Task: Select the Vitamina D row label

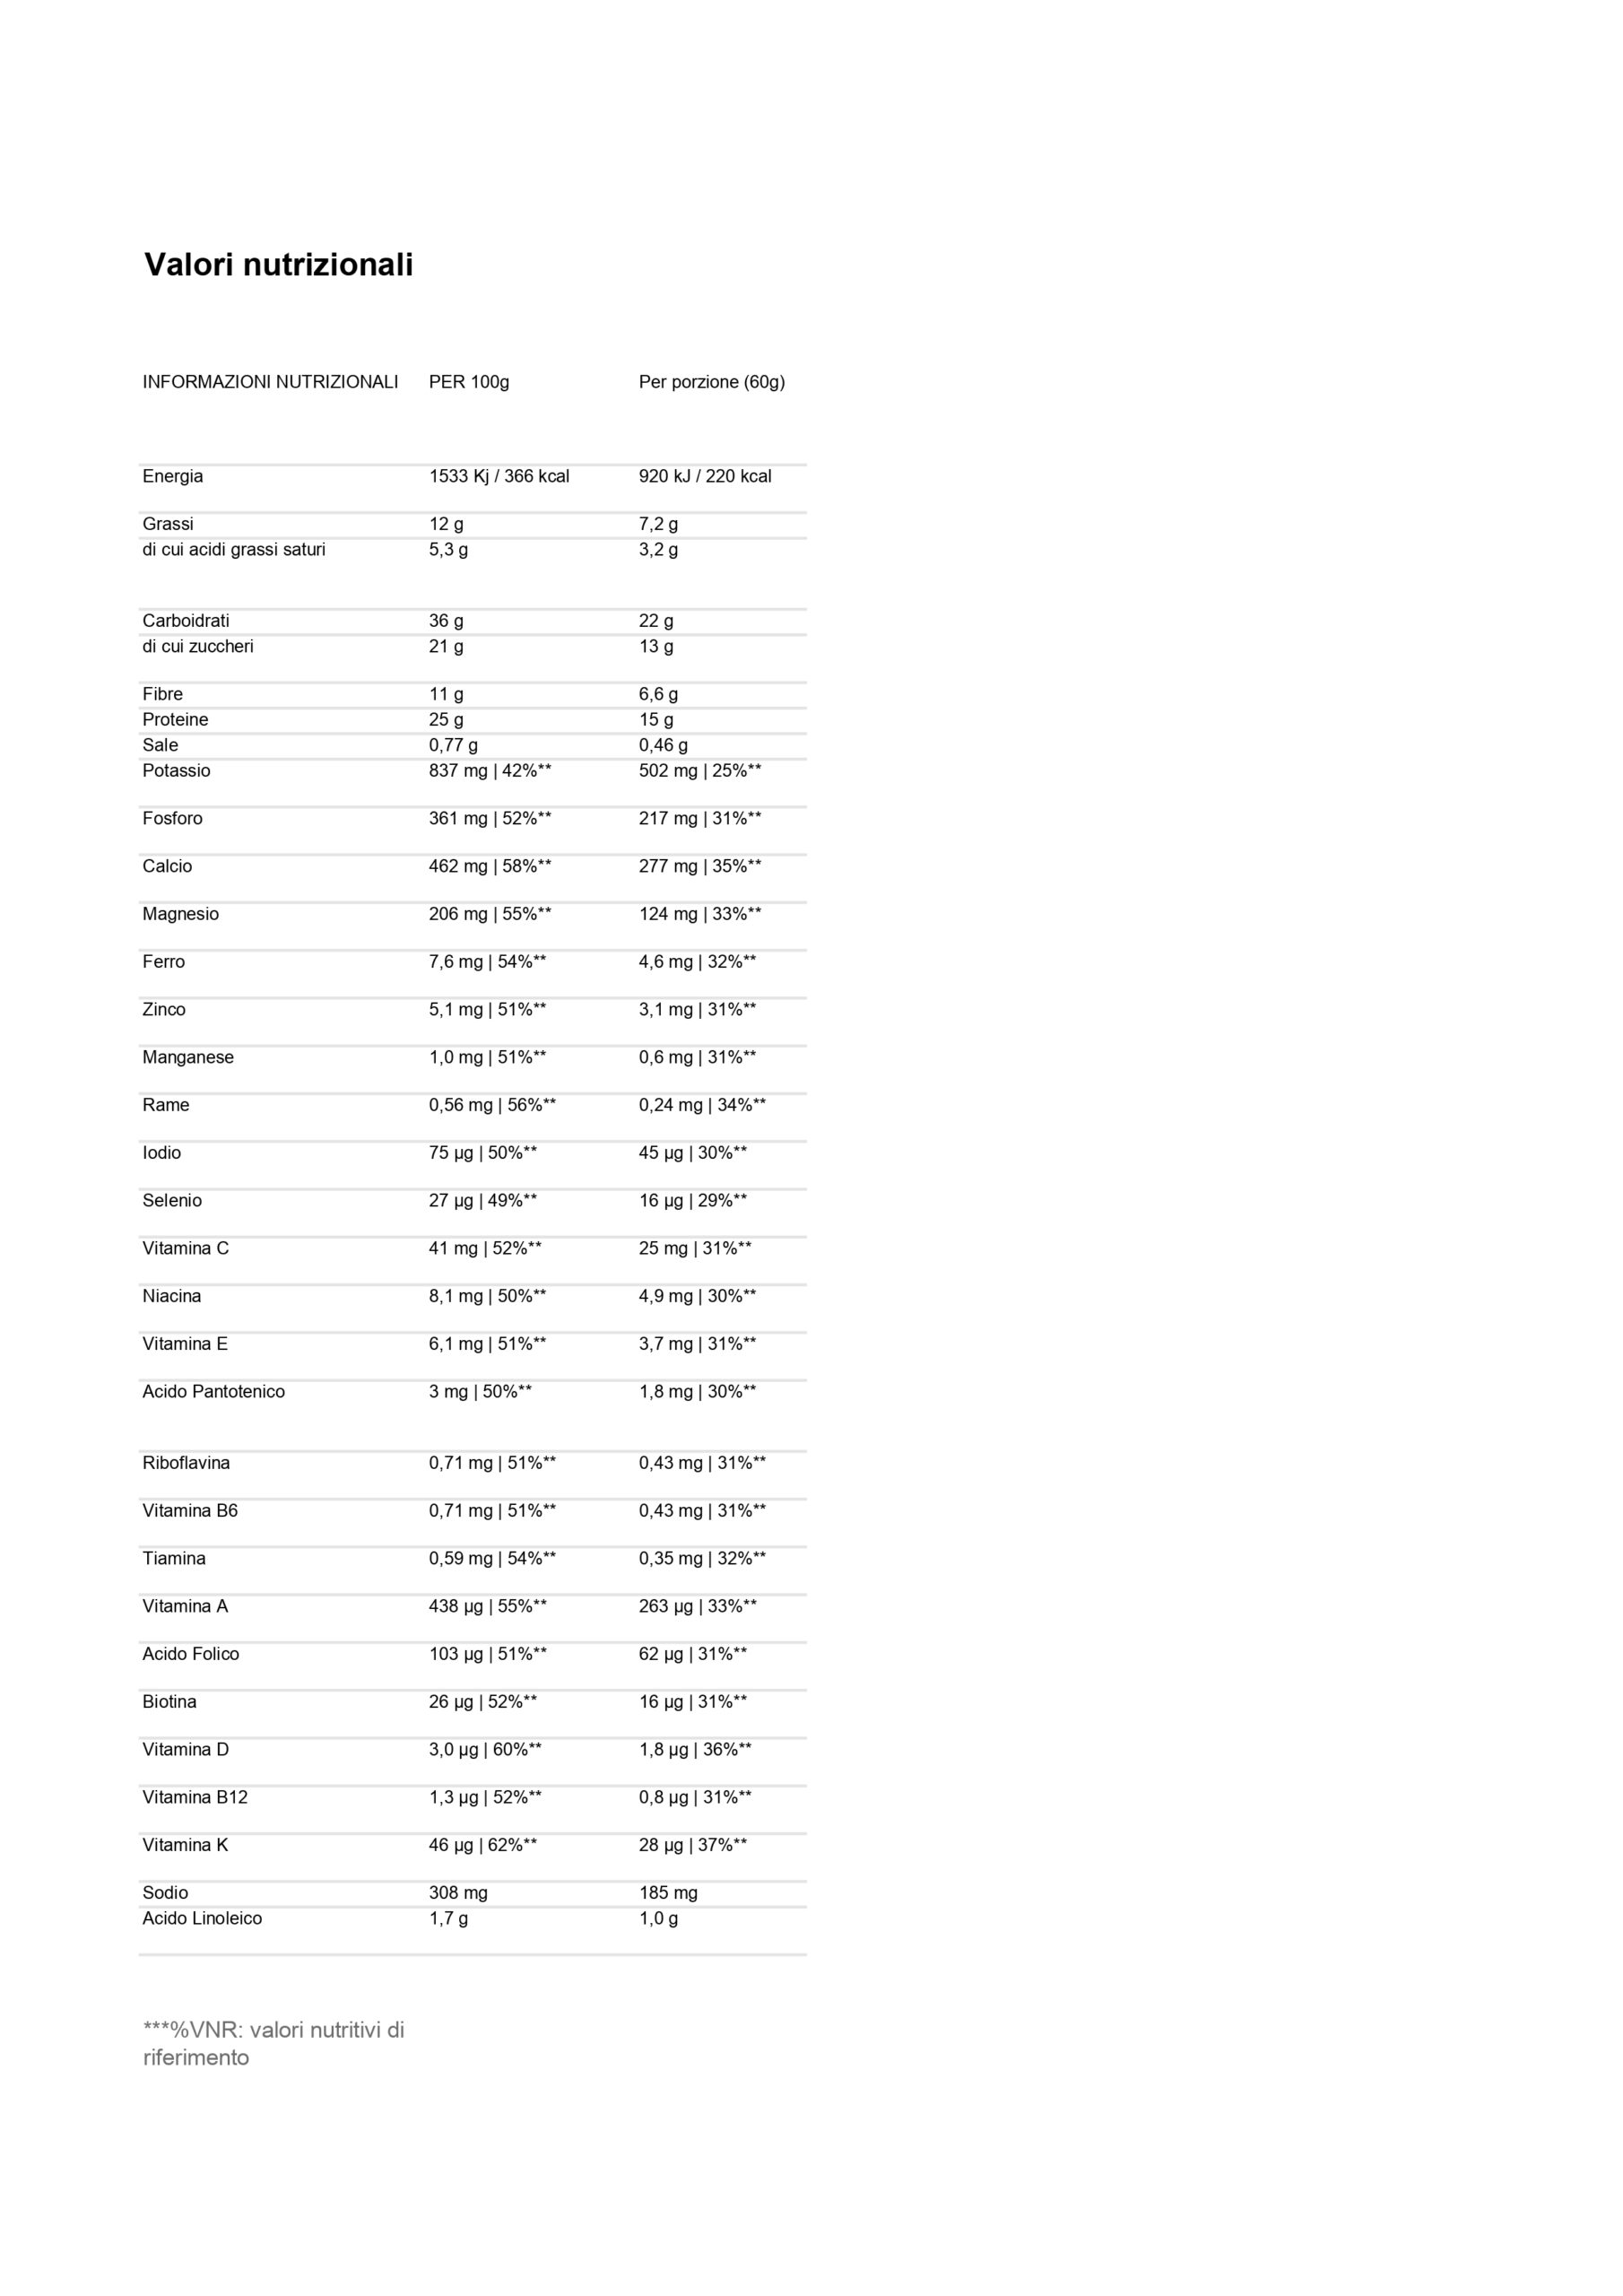Action: pyautogui.click(x=185, y=1749)
